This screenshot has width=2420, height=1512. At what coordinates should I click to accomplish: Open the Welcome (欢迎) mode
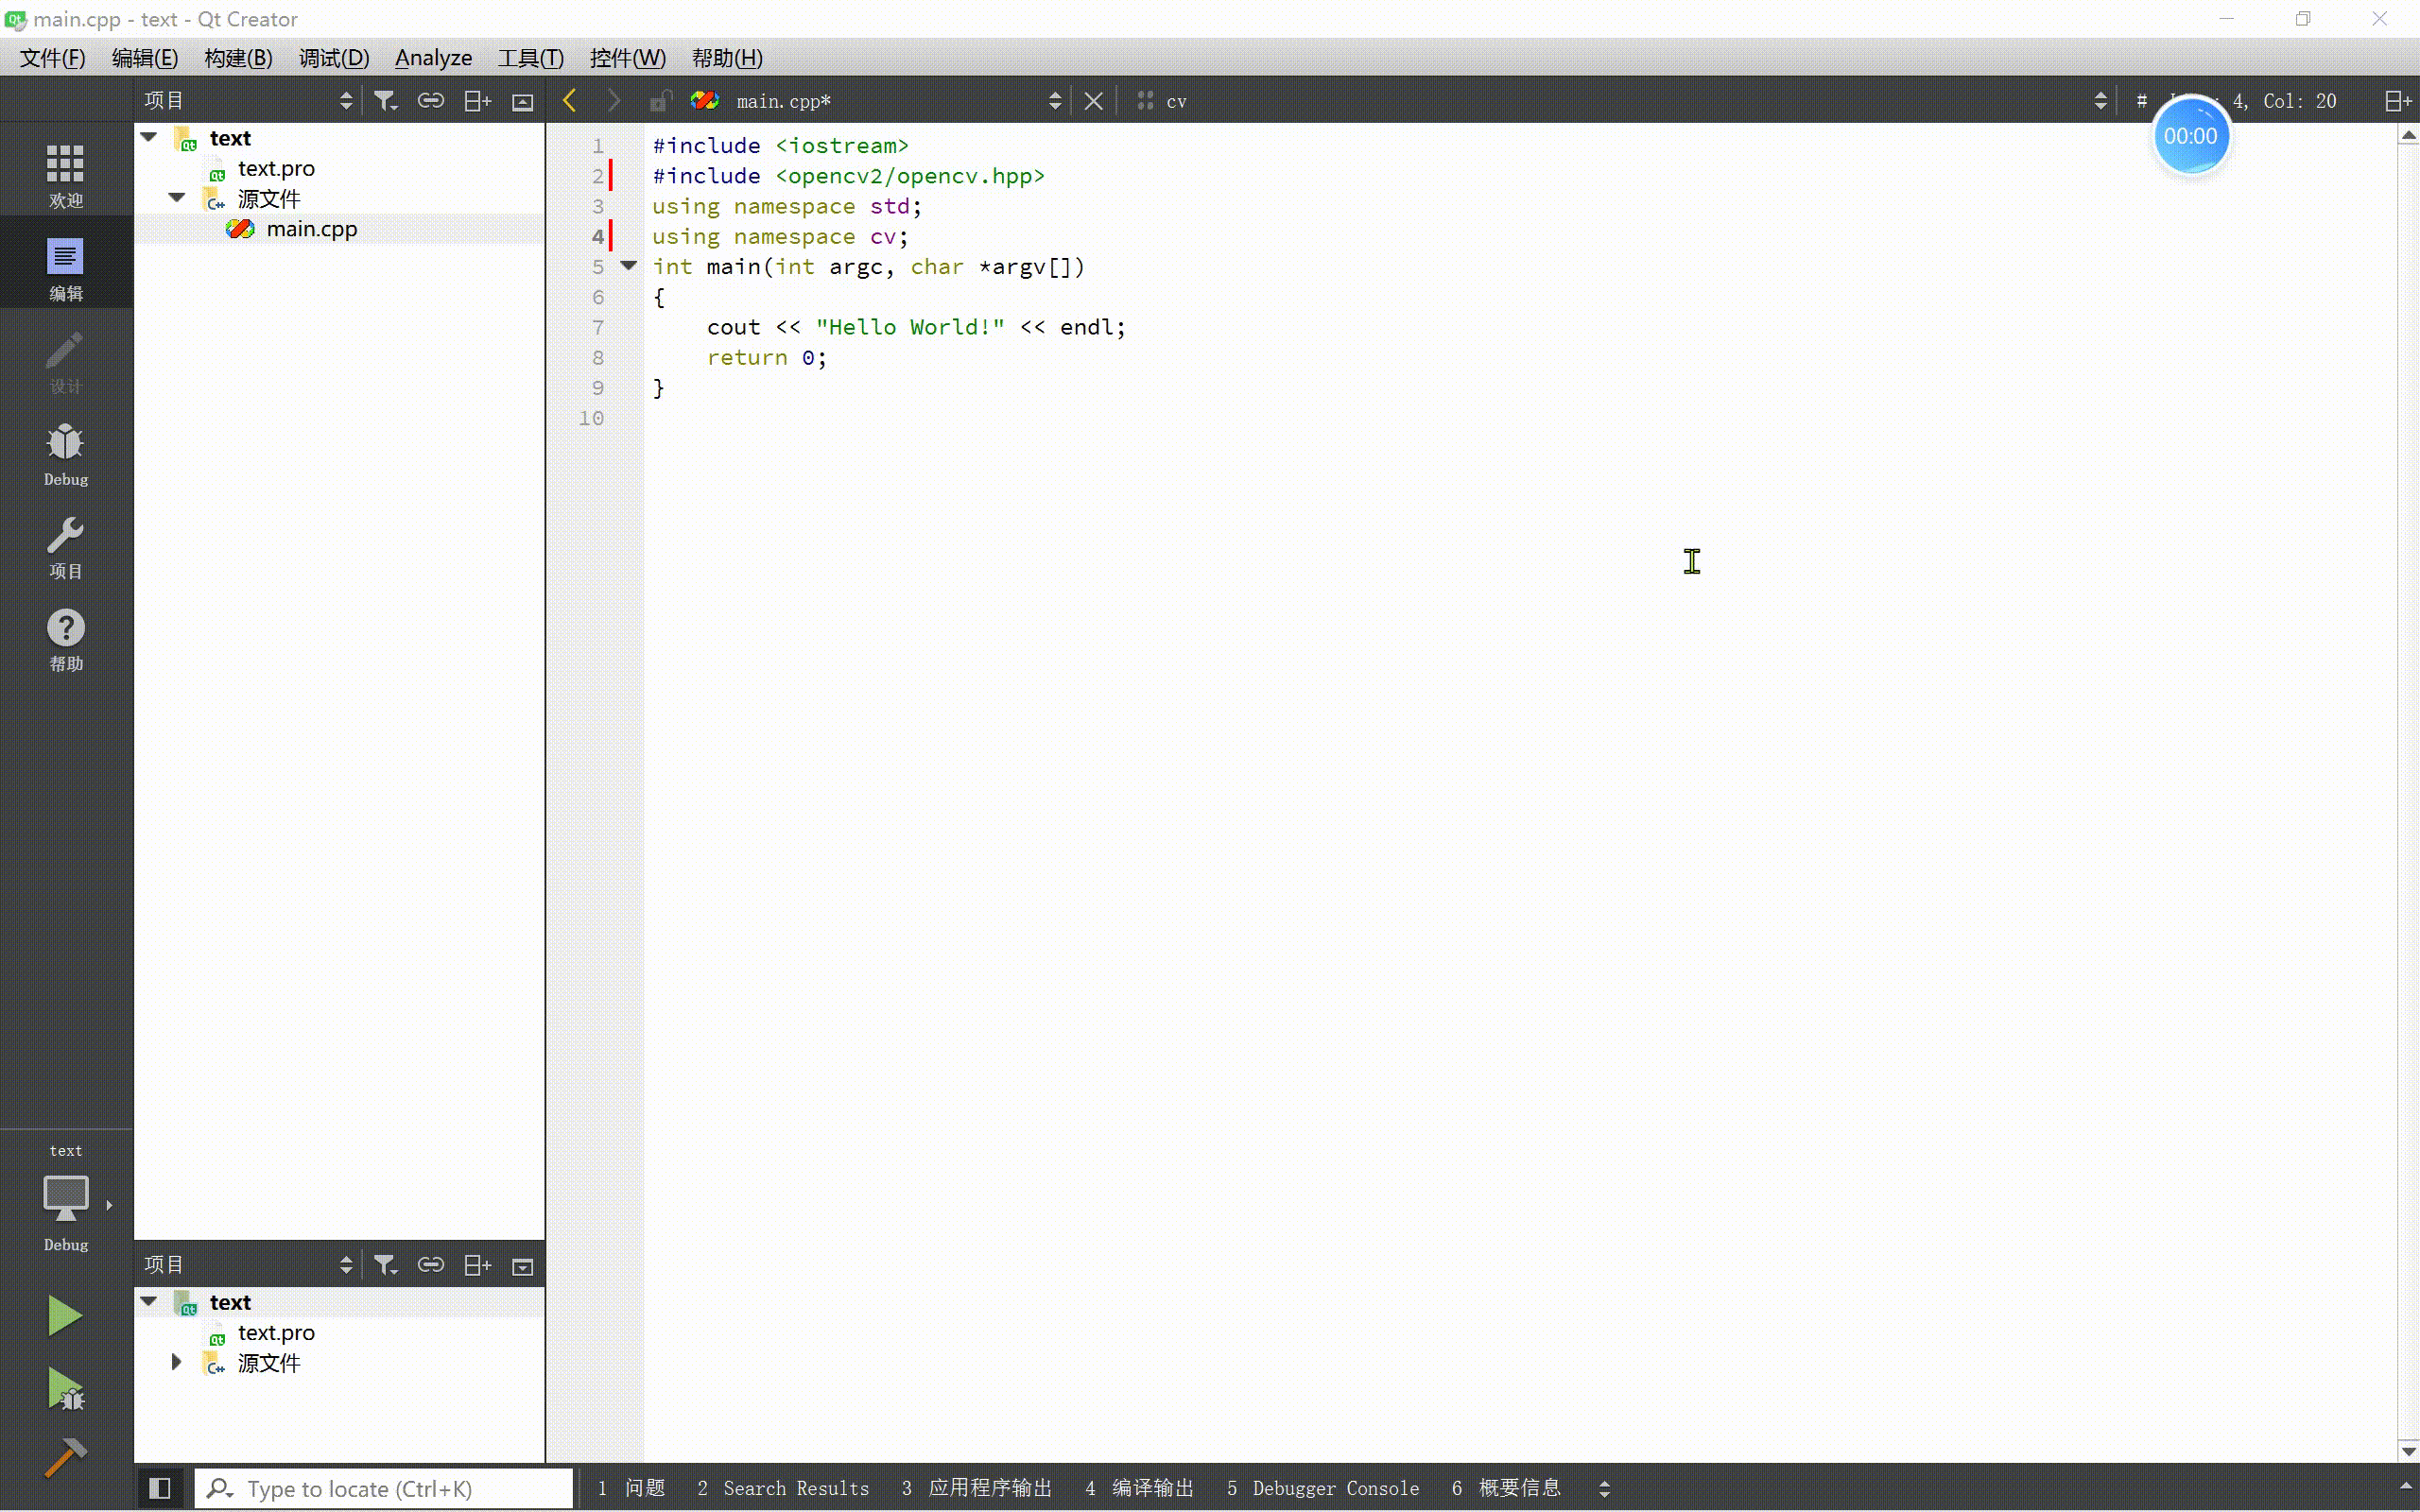pyautogui.click(x=65, y=175)
